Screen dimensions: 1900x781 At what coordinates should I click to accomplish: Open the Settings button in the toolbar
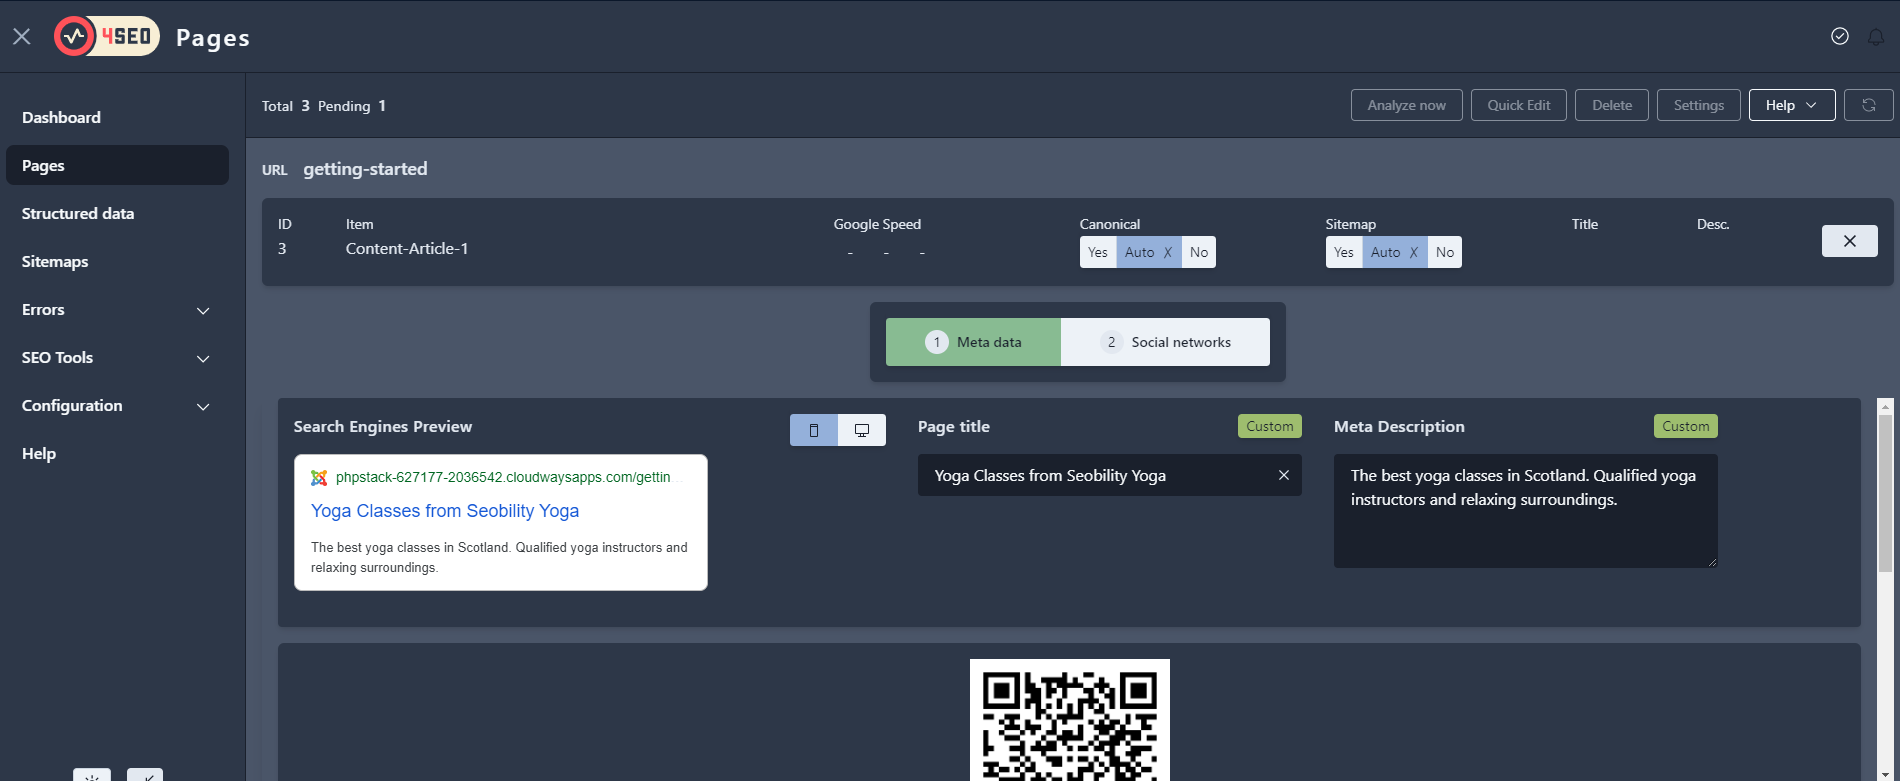1699,105
